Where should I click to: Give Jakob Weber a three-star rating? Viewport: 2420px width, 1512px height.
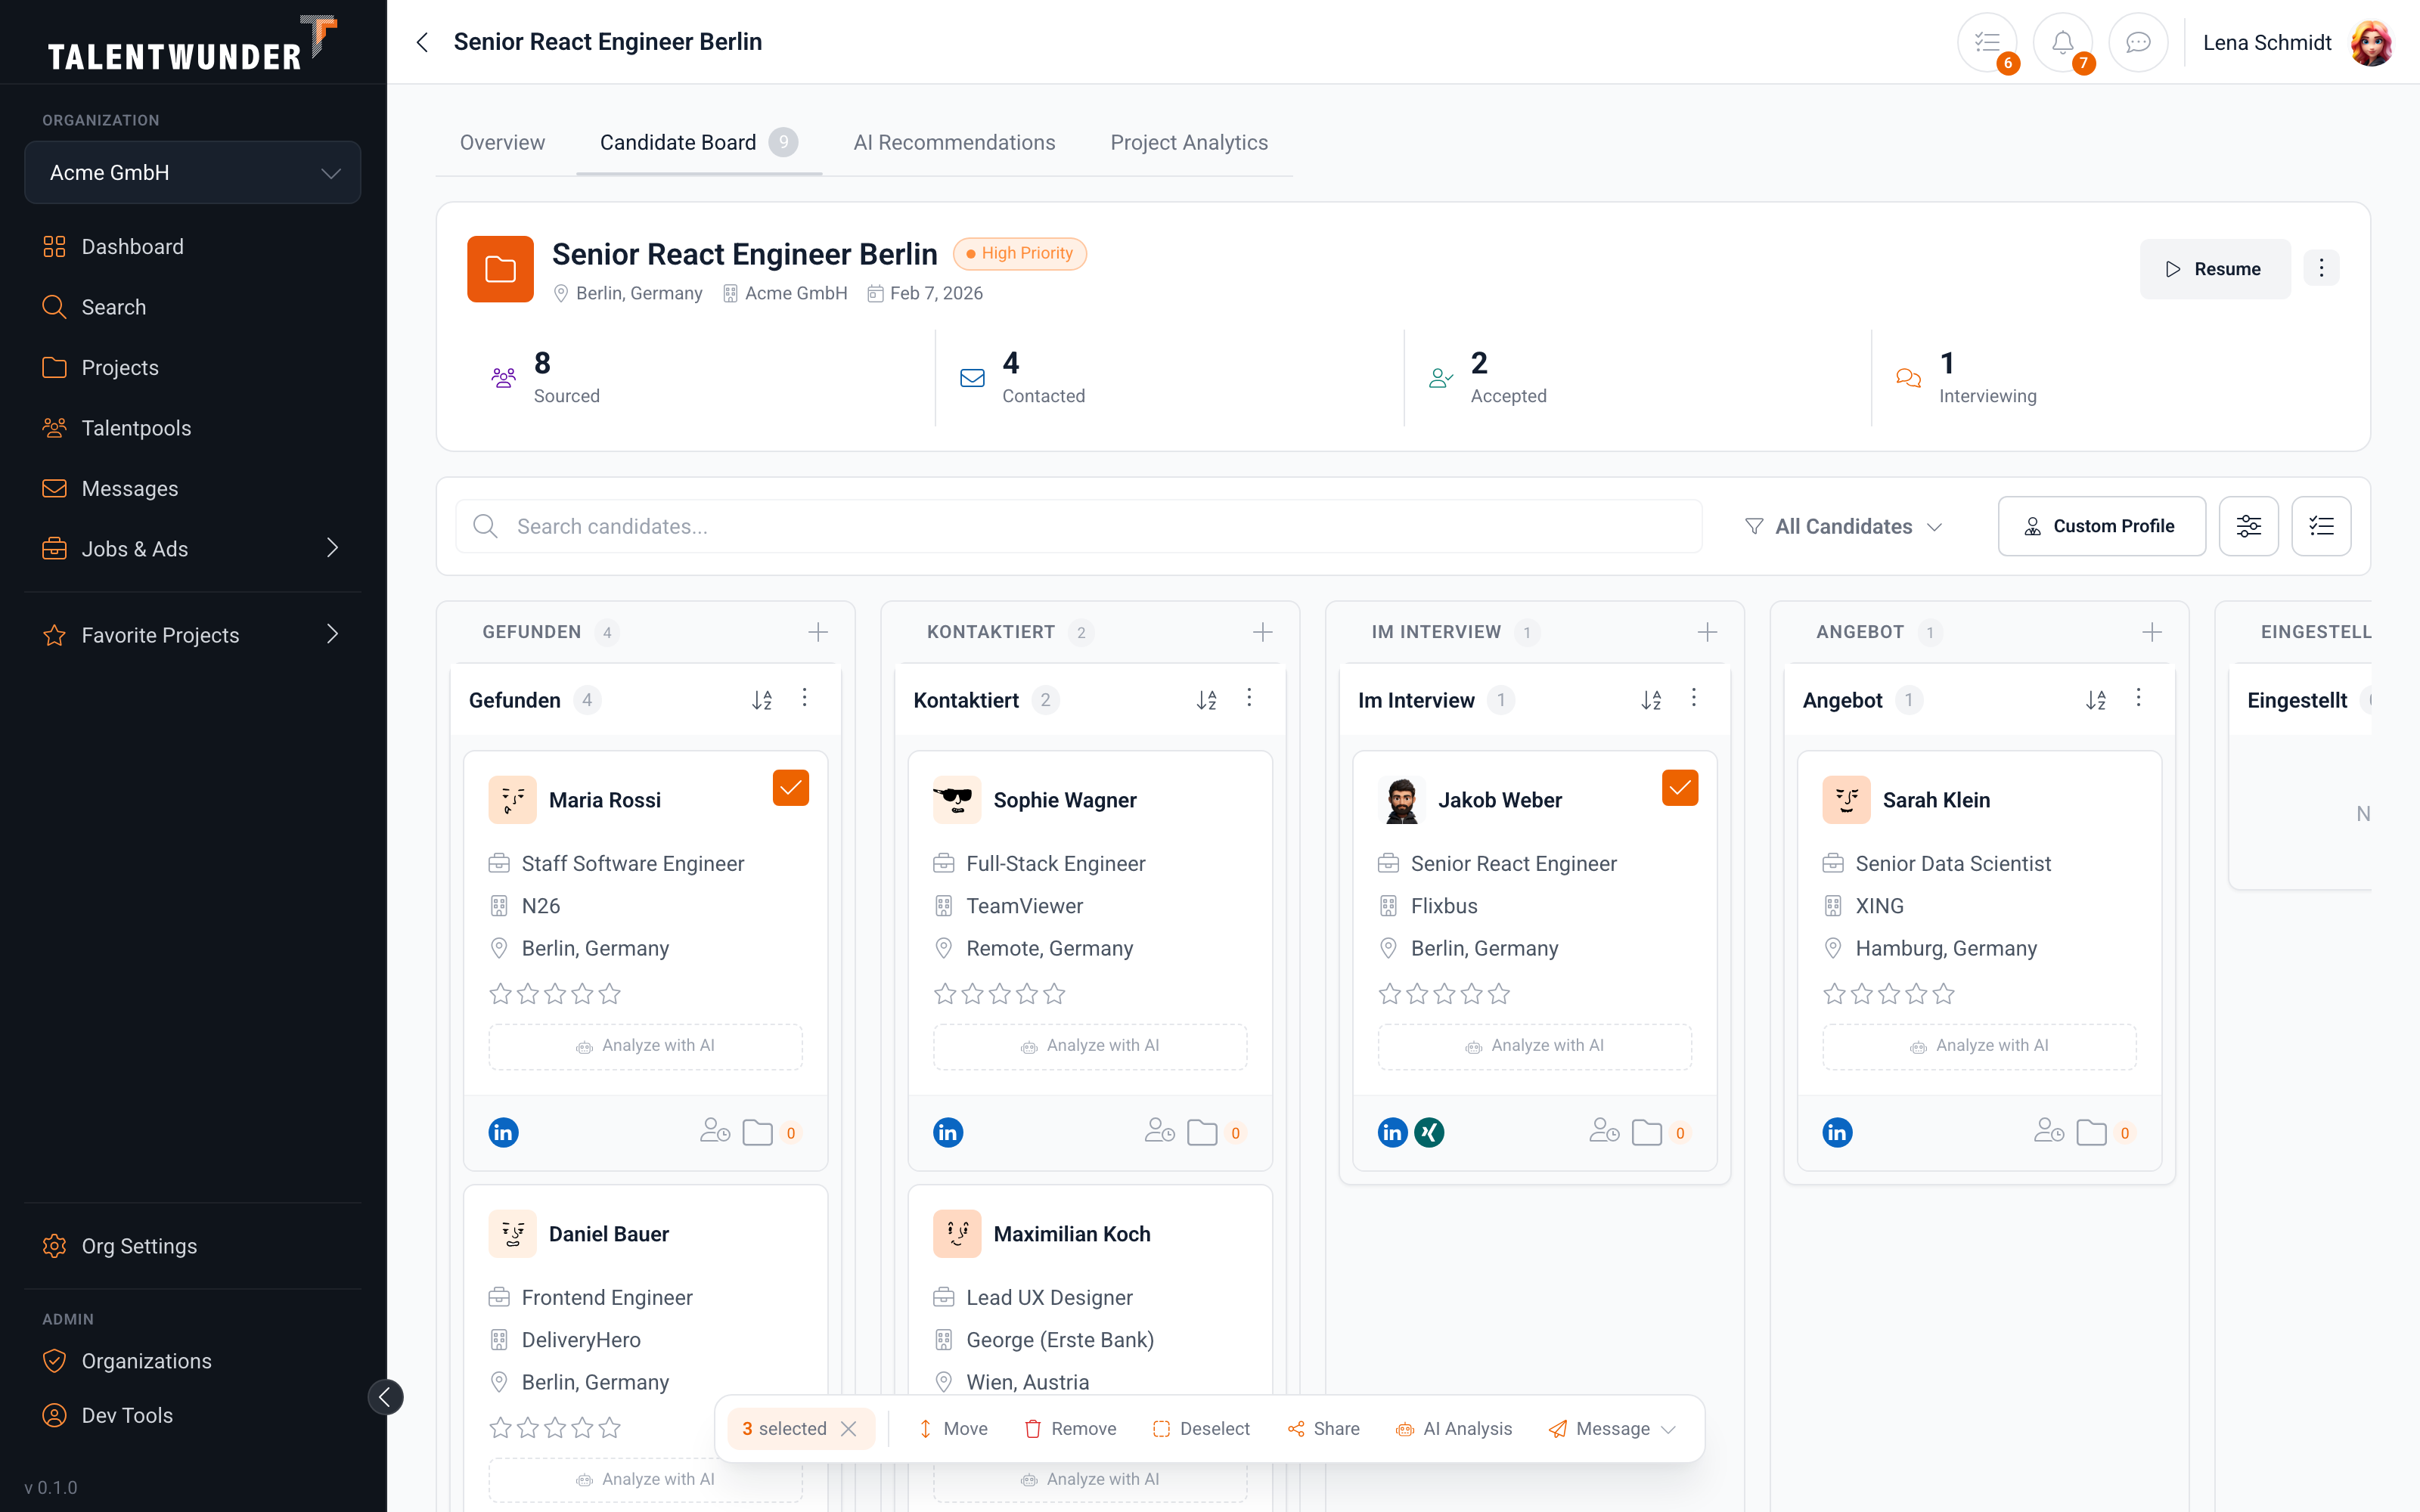pyautogui.click(x=1444, y=994)
